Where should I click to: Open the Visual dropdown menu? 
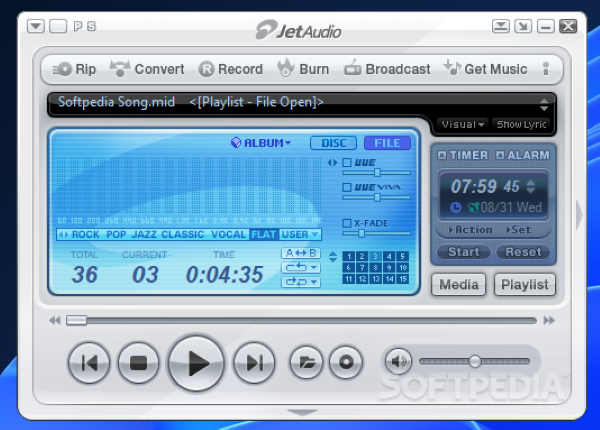coord(462,125)
